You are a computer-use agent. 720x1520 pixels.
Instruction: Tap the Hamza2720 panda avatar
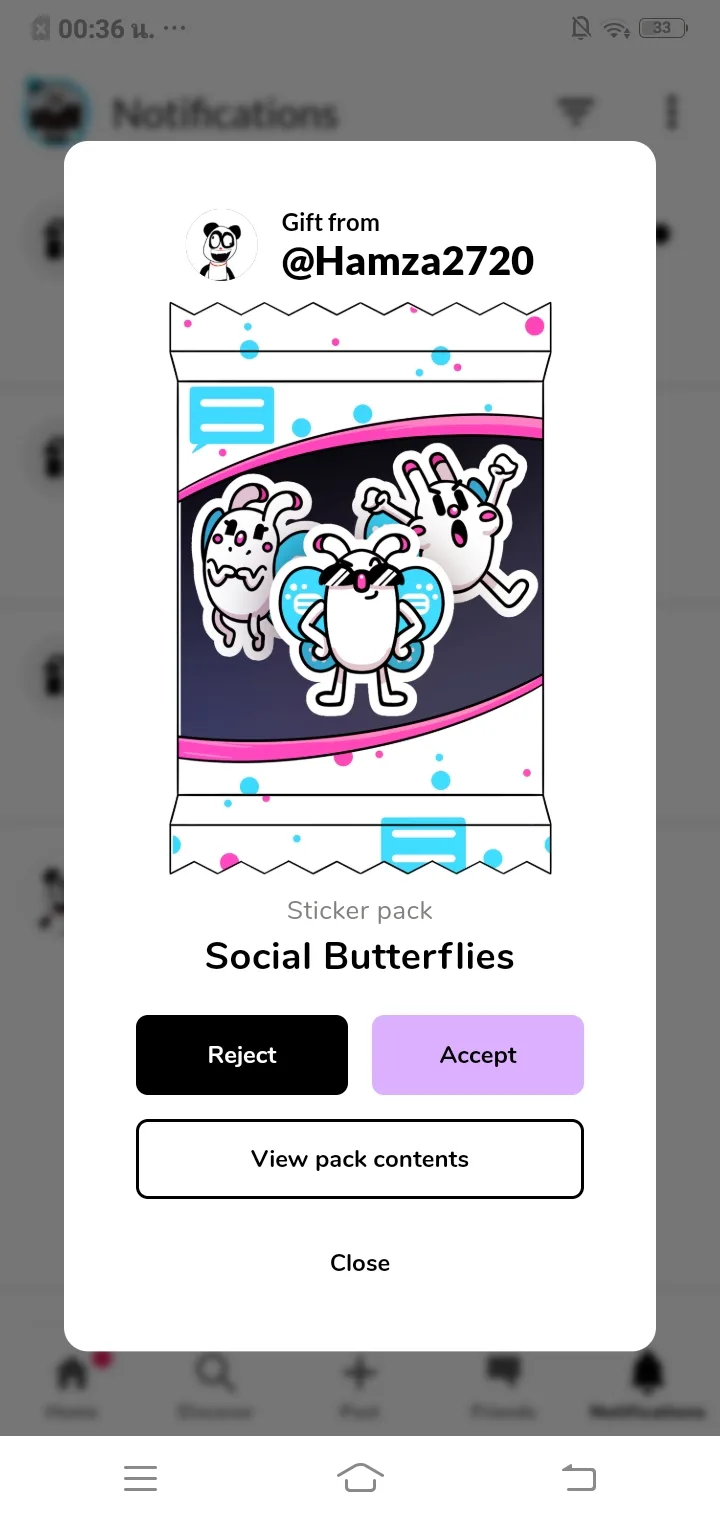pyautogui.click(x=222, y=245)
